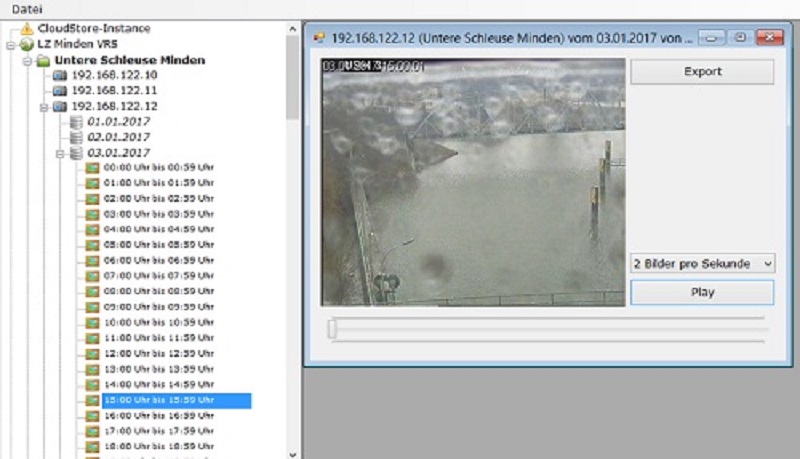Click image icon for 03:00 Uhr recording
800x459 pixels.
point(92,214)
